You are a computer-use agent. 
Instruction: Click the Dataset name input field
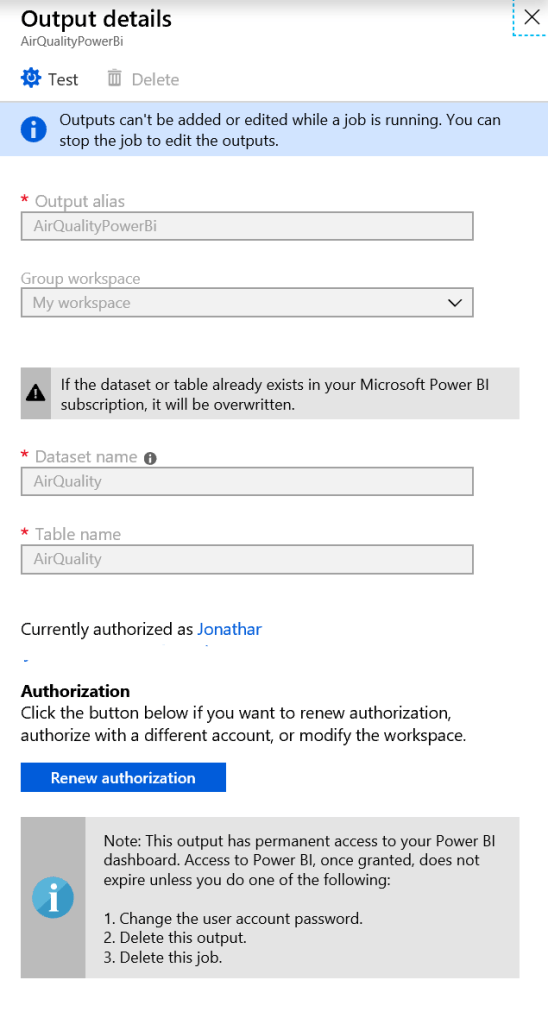[247, 481]
